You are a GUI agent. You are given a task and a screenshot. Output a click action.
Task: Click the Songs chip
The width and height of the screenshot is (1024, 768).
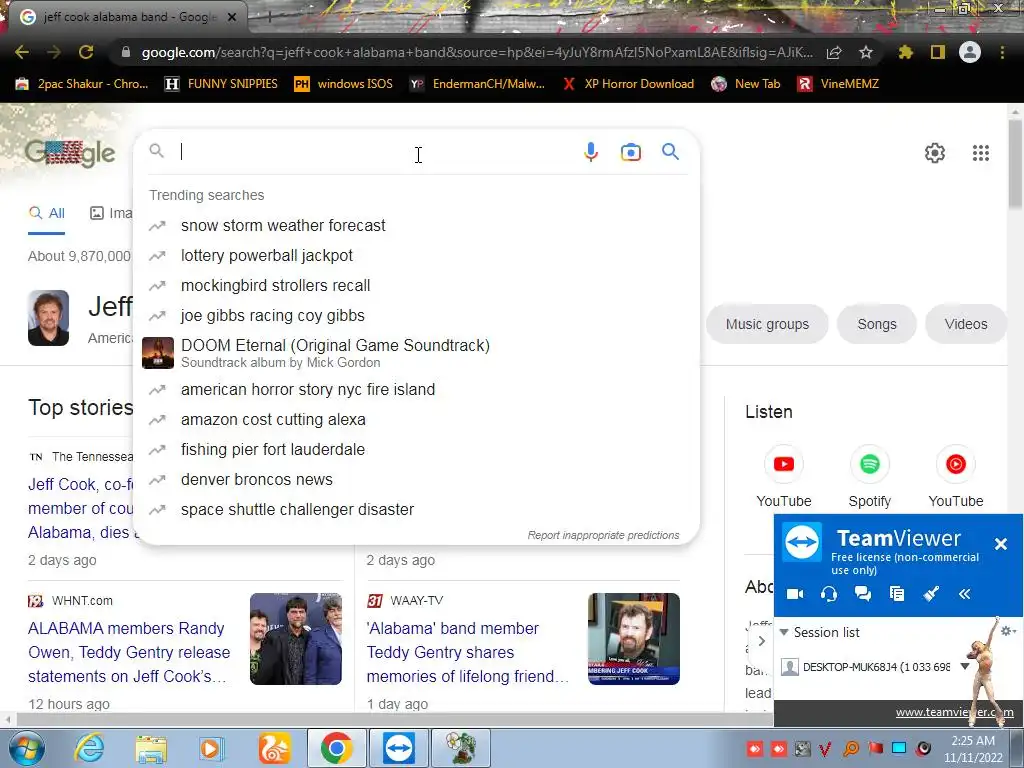pyautogui.click(x=876, y=324)
